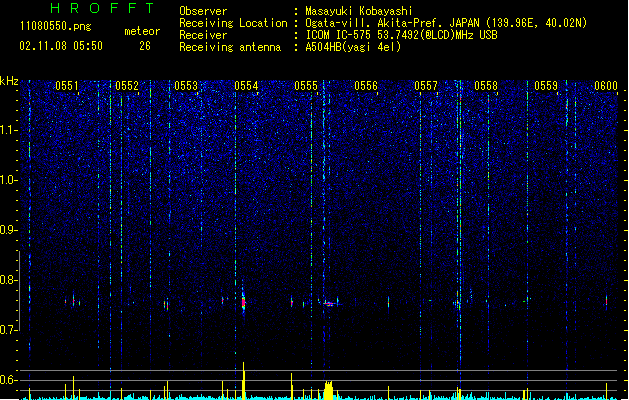This screenshot has height=400, width=629.
Task: Click the long horizontal echo after 0555
Action: tap(329, 304)
